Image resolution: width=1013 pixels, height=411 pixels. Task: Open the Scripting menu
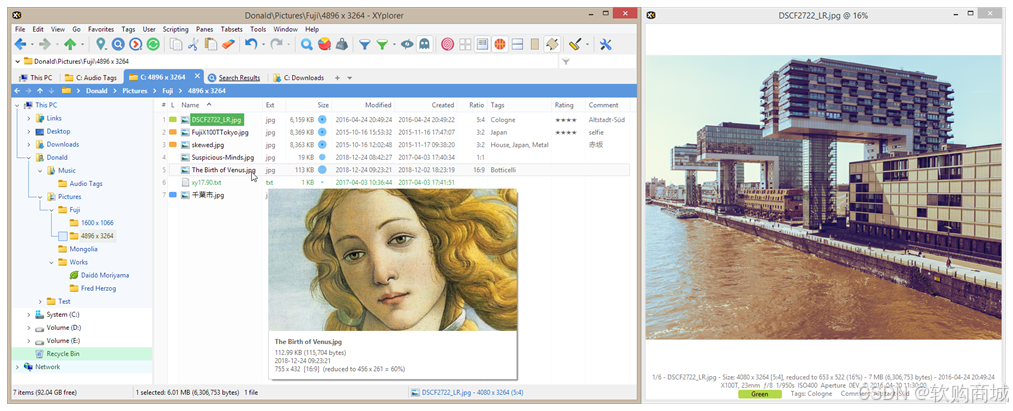pos(175,29)
